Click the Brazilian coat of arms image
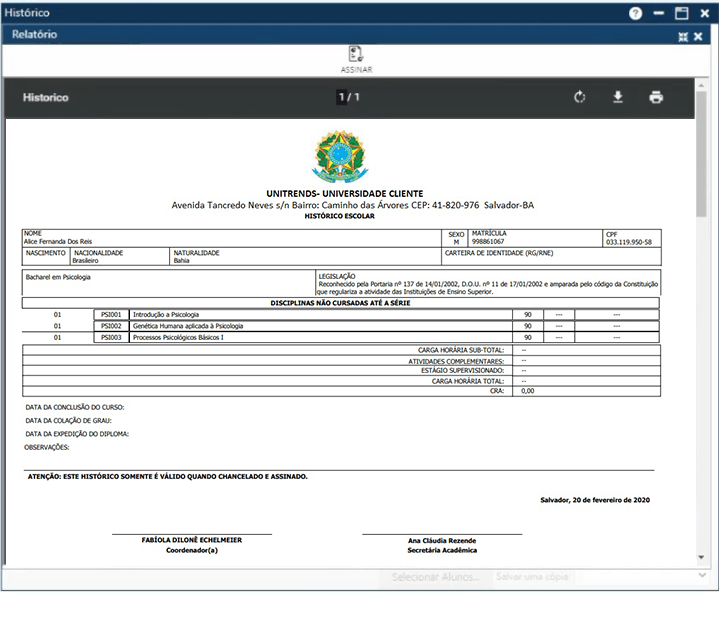The height and width of the screenshot is (640, 719). pyautogui.click(x=340, y=156)
